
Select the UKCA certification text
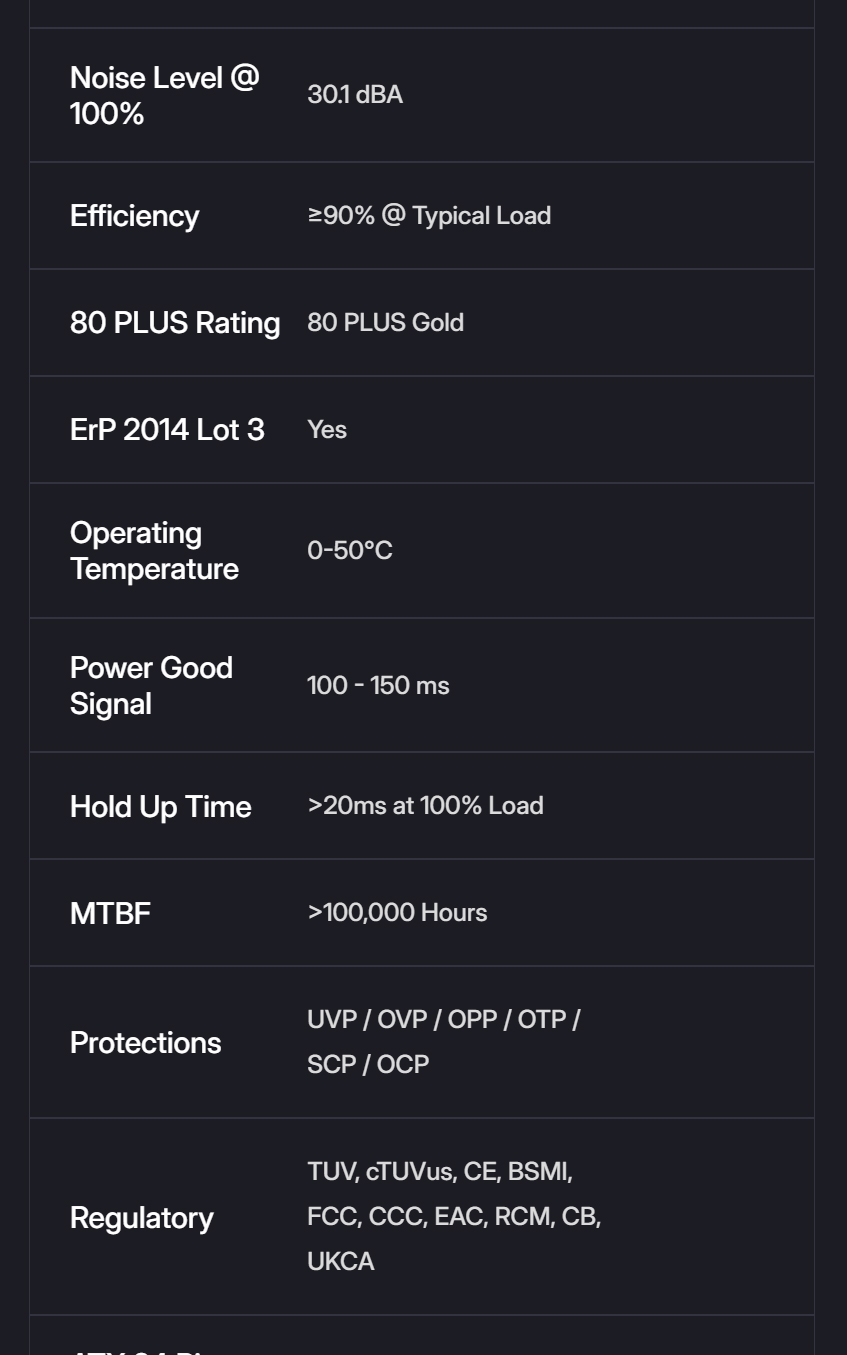(341, 1262)
